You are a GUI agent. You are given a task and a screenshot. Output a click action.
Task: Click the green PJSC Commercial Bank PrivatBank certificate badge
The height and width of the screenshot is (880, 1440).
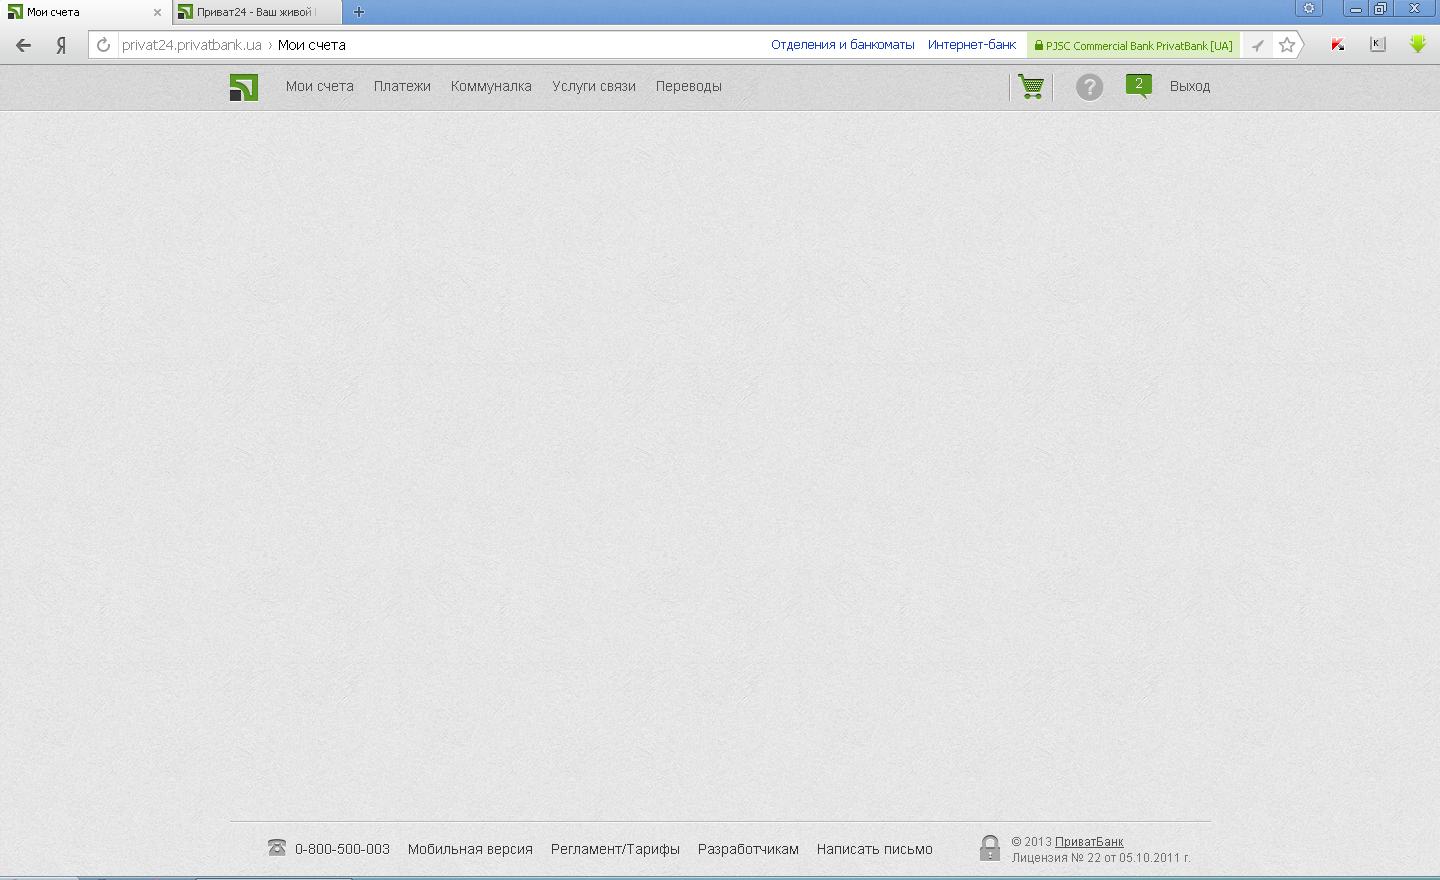[1134, 45]
